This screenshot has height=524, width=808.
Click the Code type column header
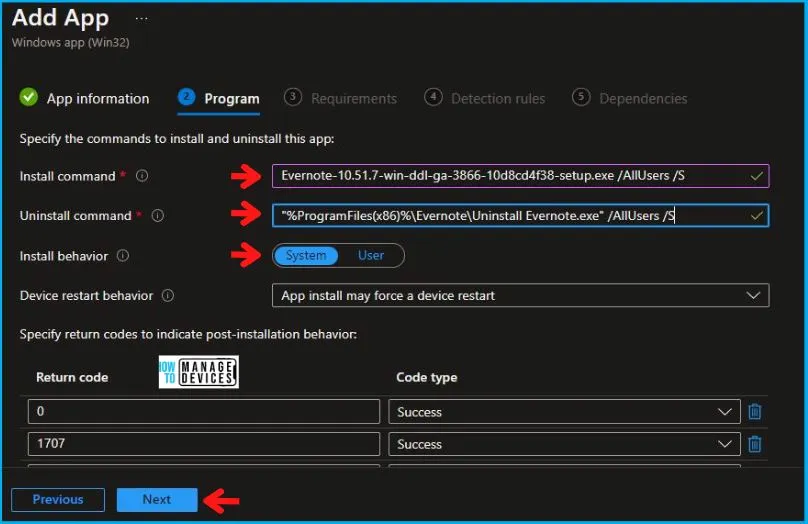[427, 378]
